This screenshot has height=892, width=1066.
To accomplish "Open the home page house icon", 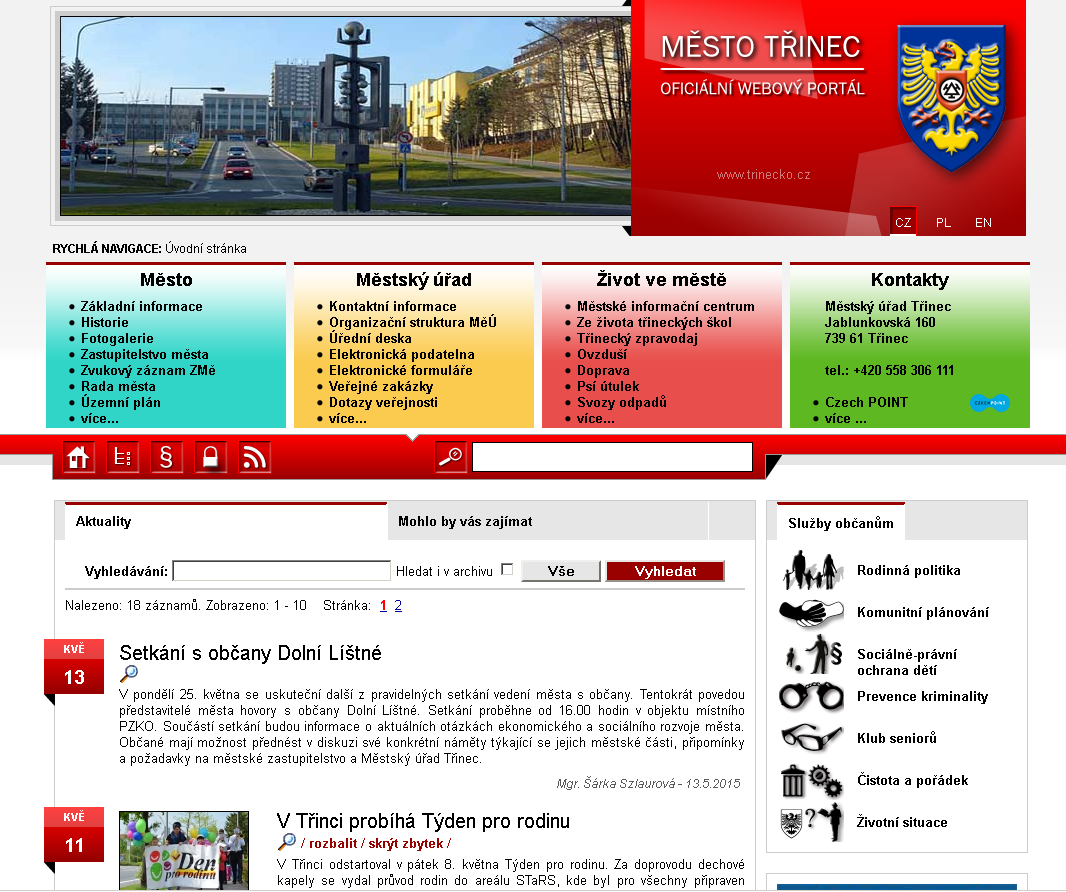I will 79,457.
